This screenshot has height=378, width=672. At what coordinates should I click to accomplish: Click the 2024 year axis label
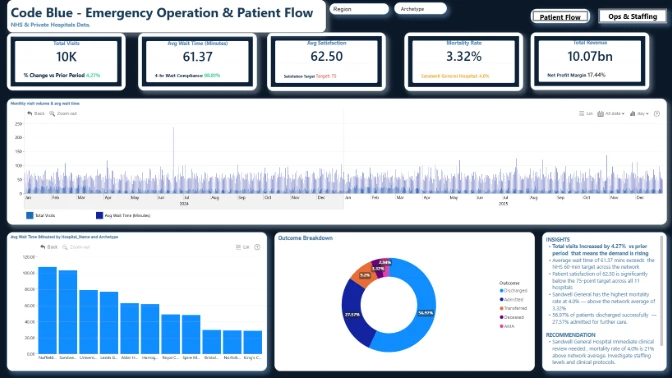tap(184, 204)
